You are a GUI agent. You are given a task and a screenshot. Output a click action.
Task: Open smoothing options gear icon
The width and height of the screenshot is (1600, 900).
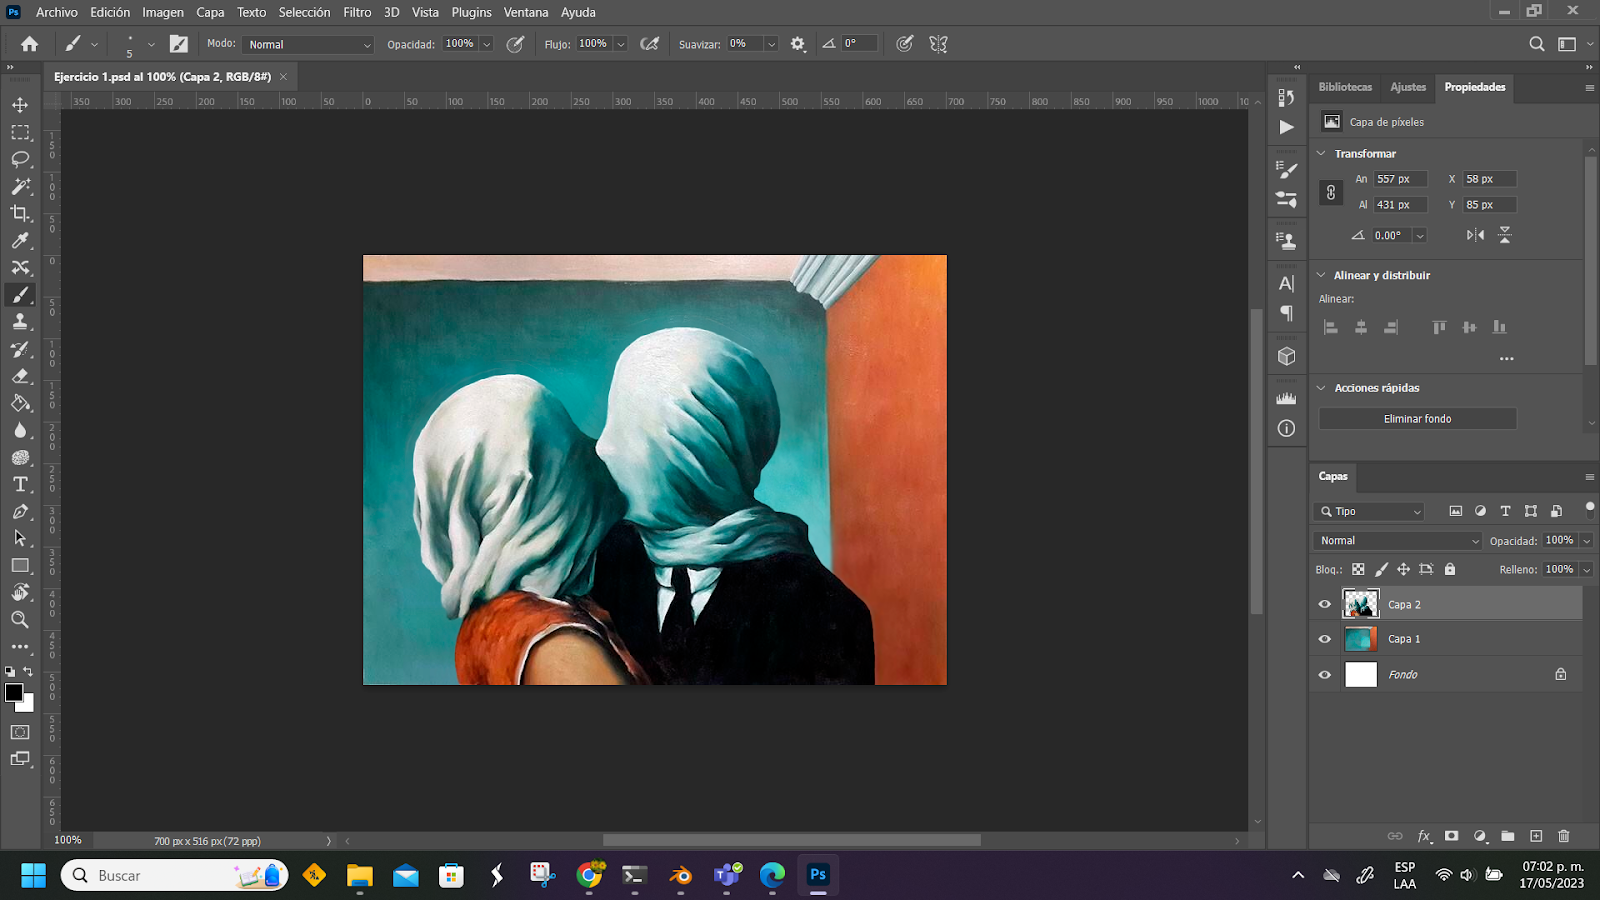pyautogui.click(x=798, y=44)
